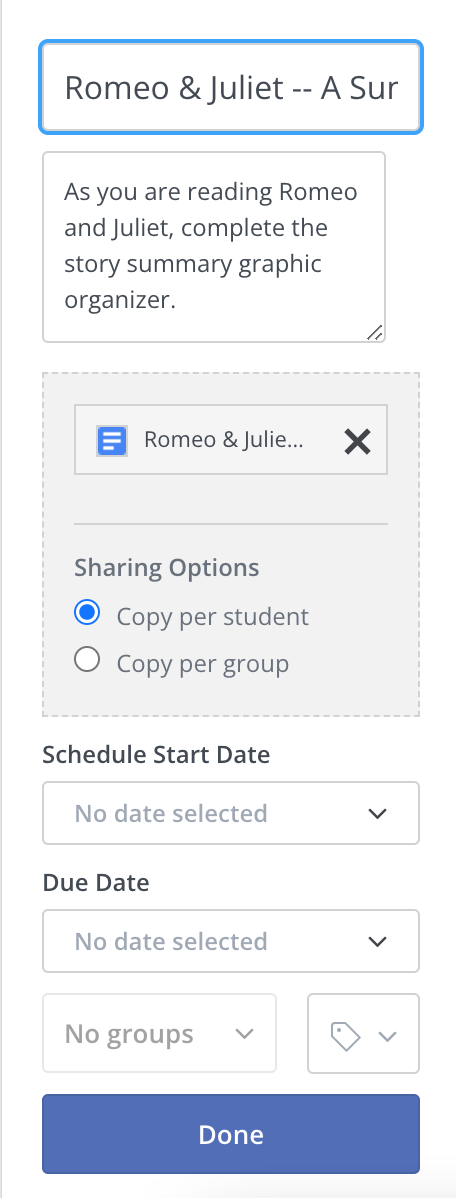Screen dimensions: 456x1198
Task: Select Copy per student radio button
Action: coord(87,613)
